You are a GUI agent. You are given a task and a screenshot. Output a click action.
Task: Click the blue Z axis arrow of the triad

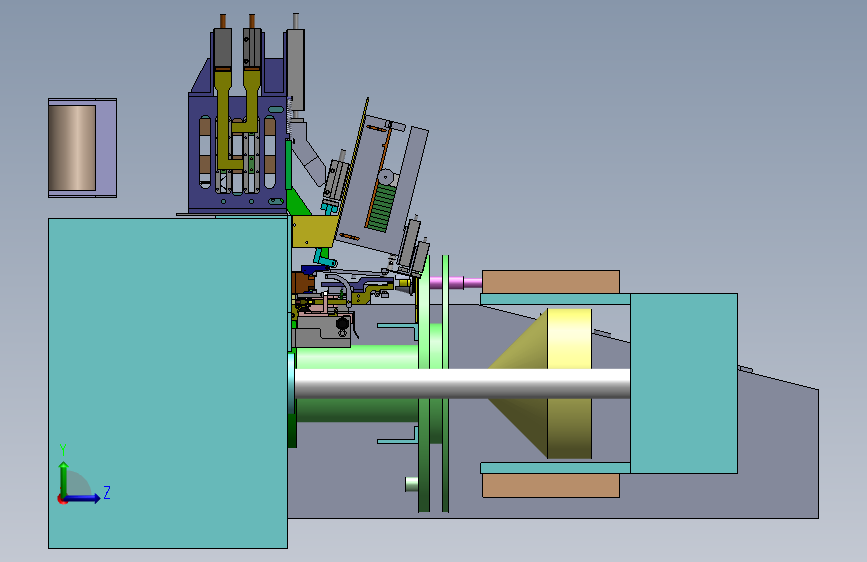click(84, 498)
